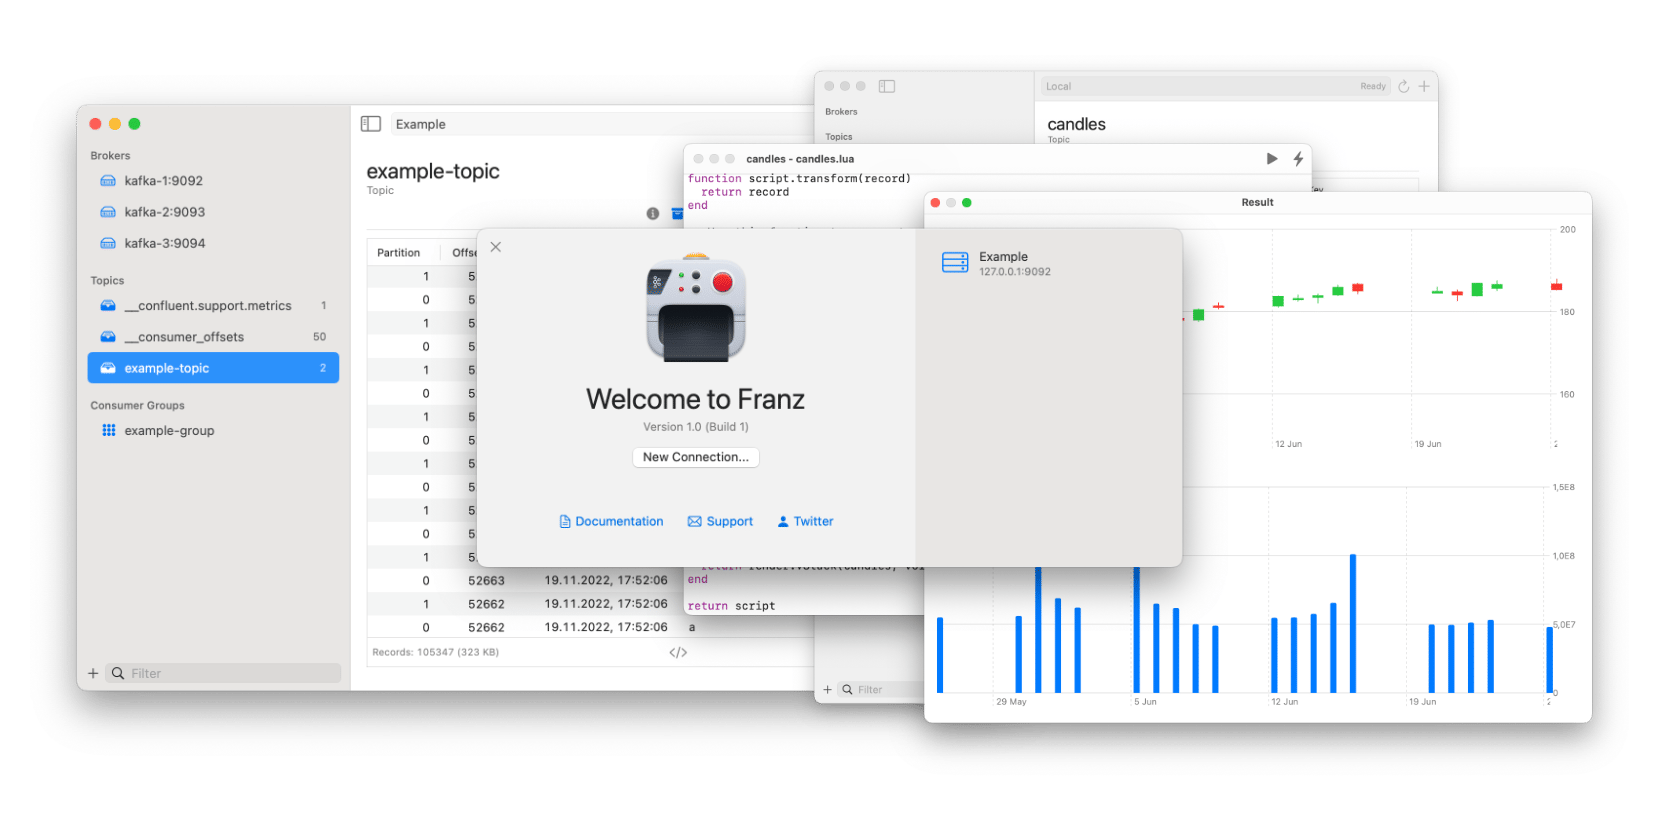Toggle sidebar in the Local window
Image resolution: width=1660 pixels, height=830 pixels.
(x=887, y=86)
